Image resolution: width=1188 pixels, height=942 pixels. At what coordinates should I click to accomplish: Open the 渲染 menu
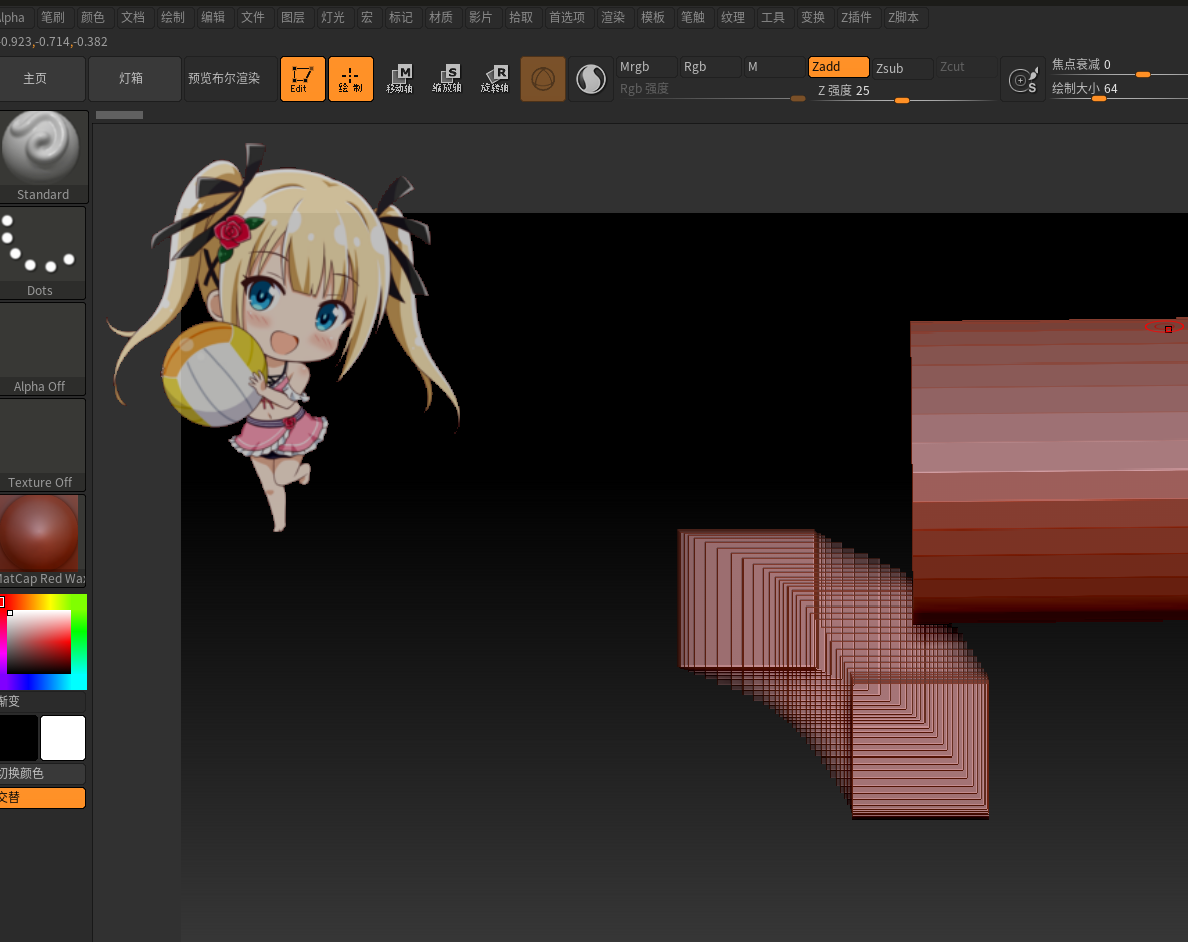point(614,17)
